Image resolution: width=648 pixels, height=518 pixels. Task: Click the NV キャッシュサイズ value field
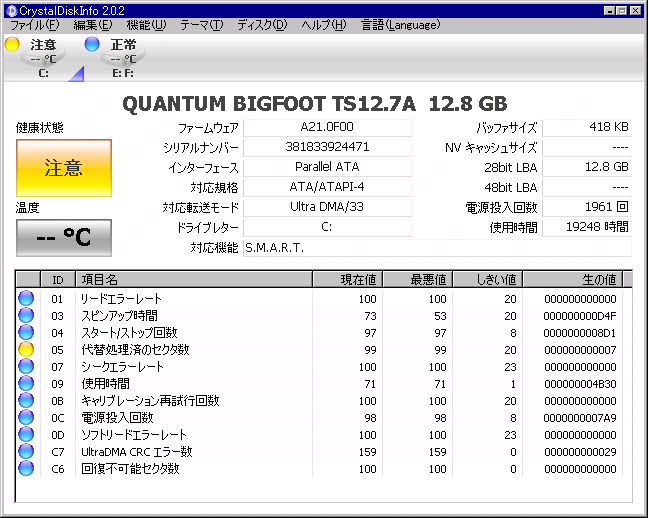(x=587, y=148)
